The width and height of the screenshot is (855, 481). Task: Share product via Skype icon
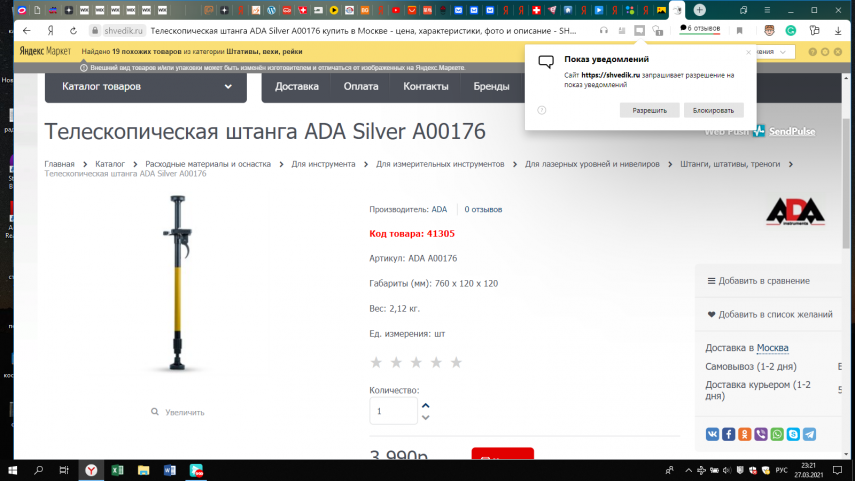tap(793, 434)
